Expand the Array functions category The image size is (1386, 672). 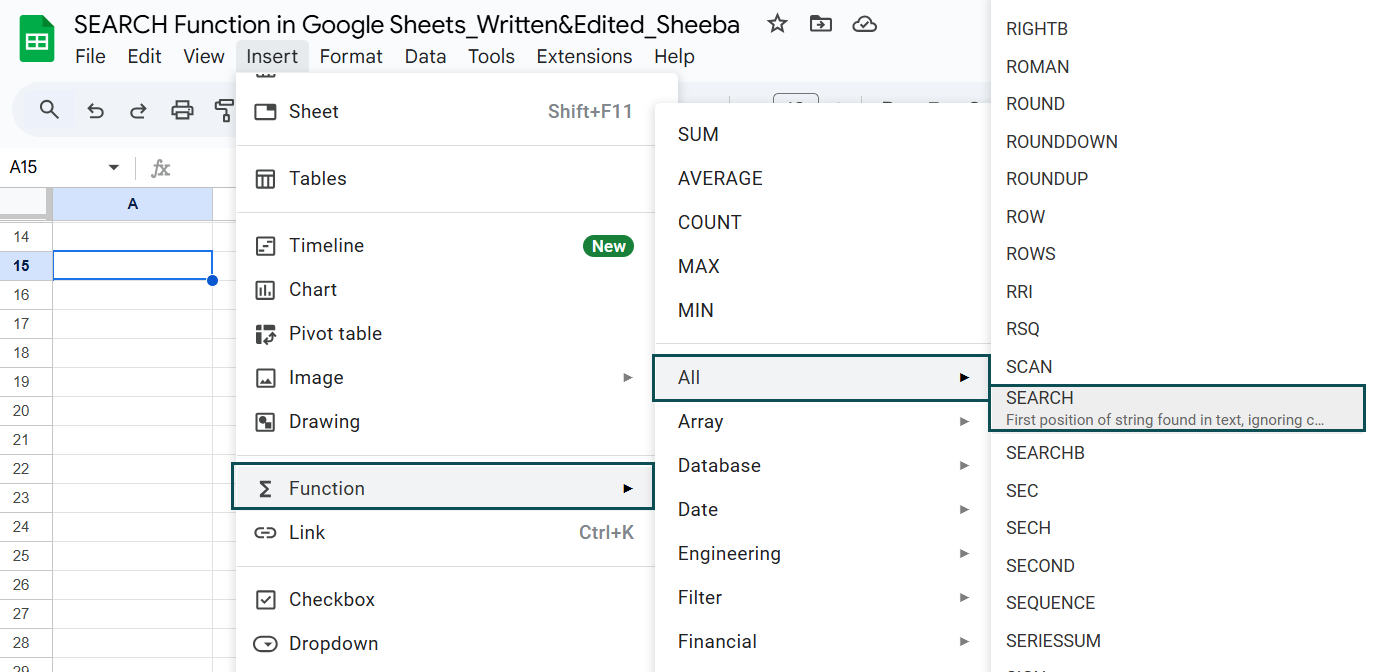pyautogui.click(x=822, y=422)
